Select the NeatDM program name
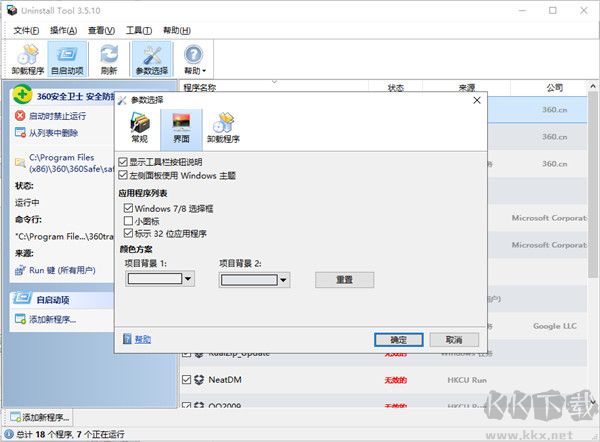Image resolution: width=600 pixels, height=442 pixels. (225, 380)
